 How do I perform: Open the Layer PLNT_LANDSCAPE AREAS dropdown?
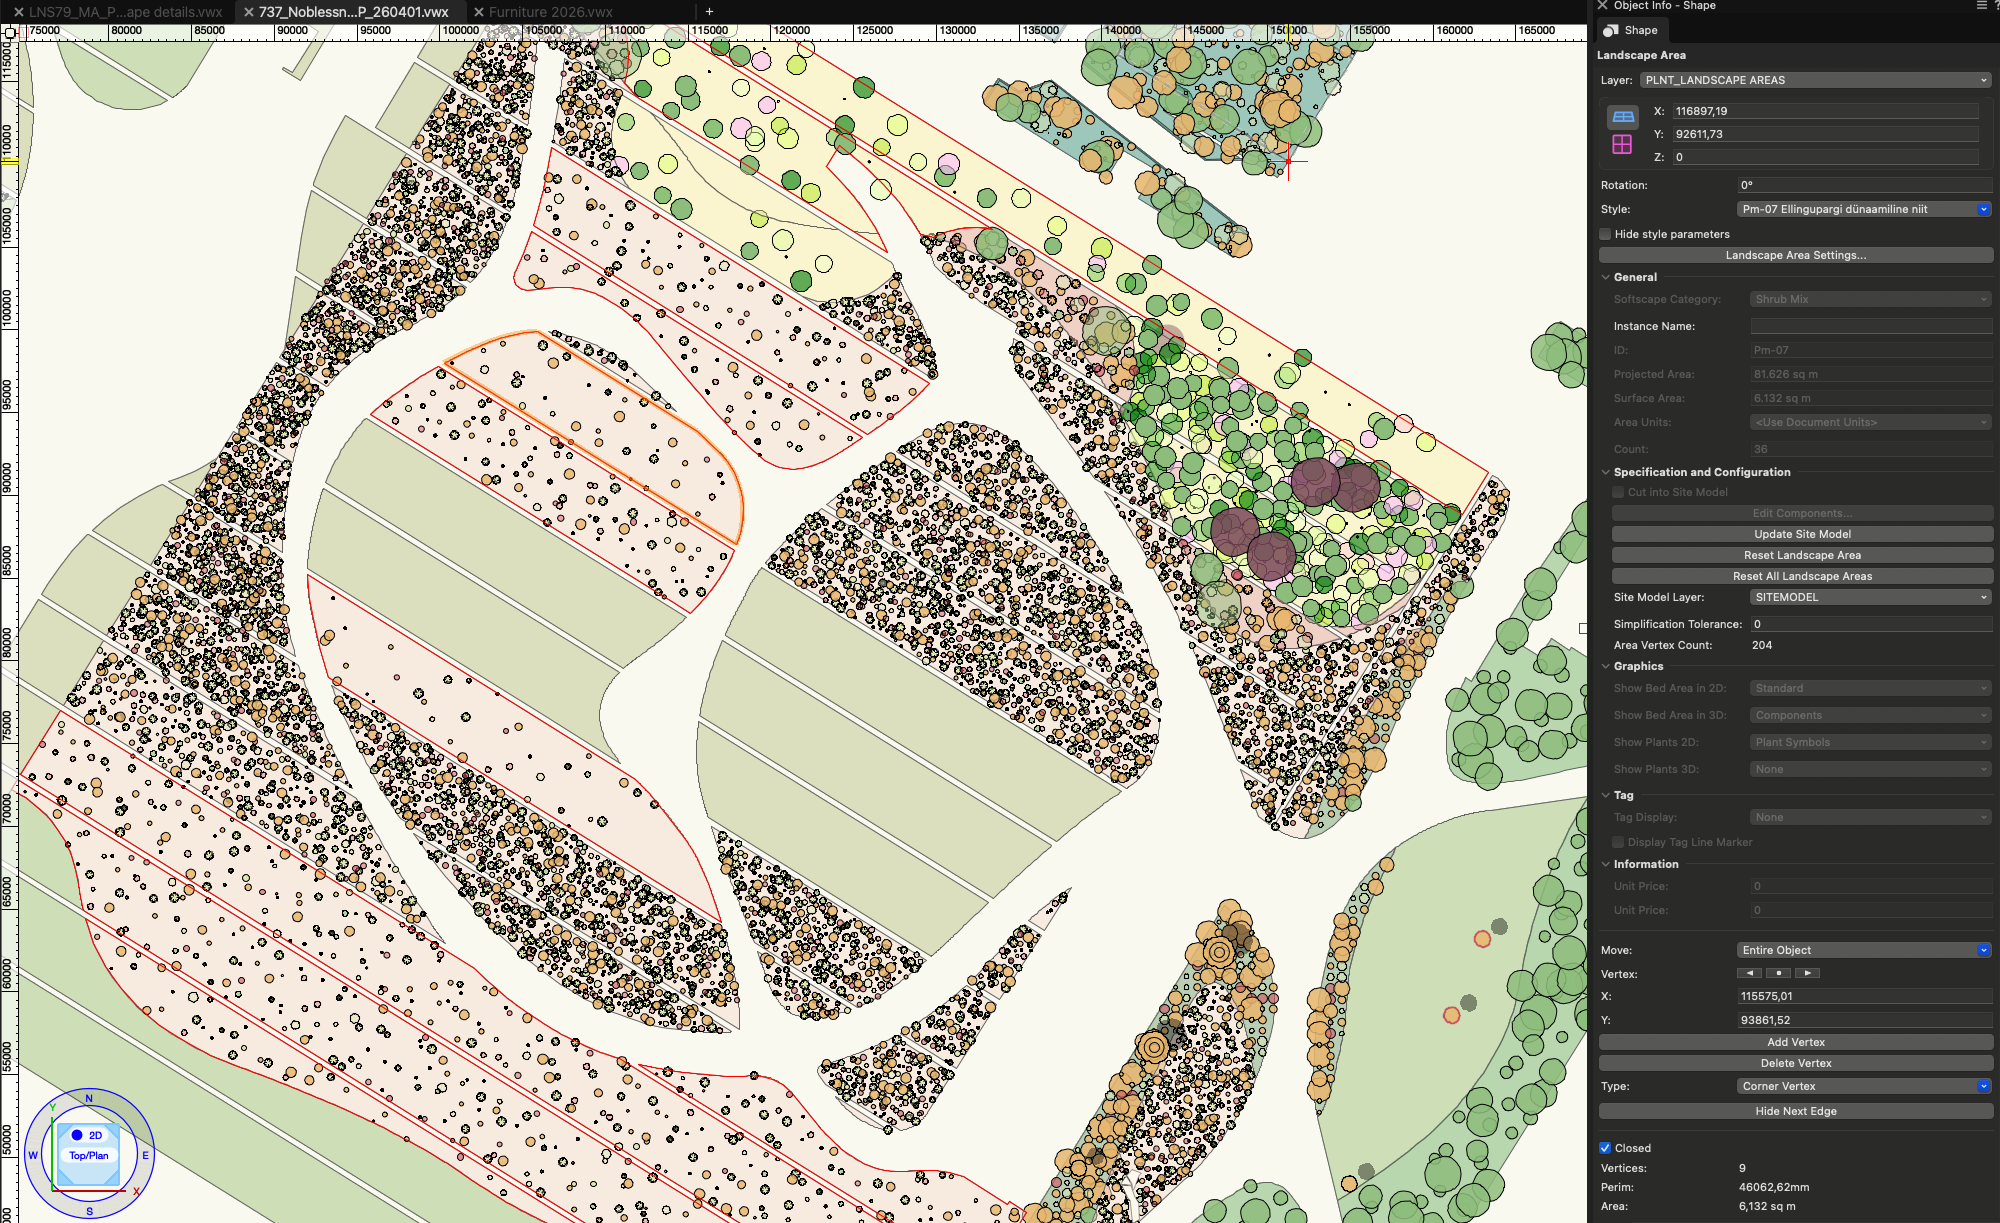pyautogui.click(x=1814, y=80)
